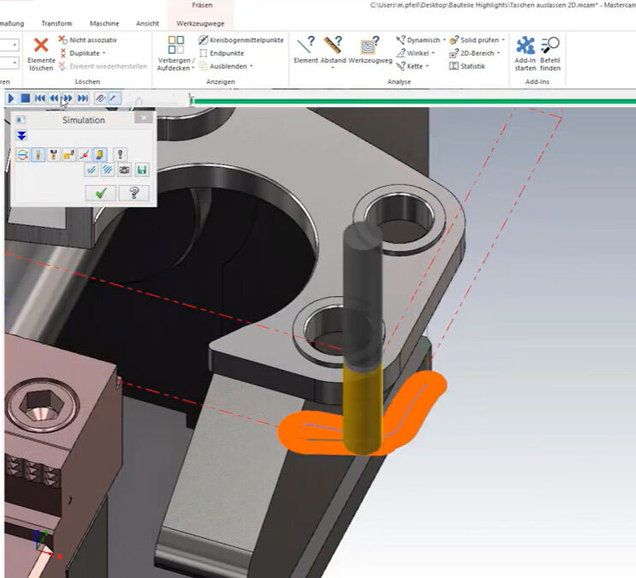Close the Simulation panel

pyautogui.click(x=143, y=118)
